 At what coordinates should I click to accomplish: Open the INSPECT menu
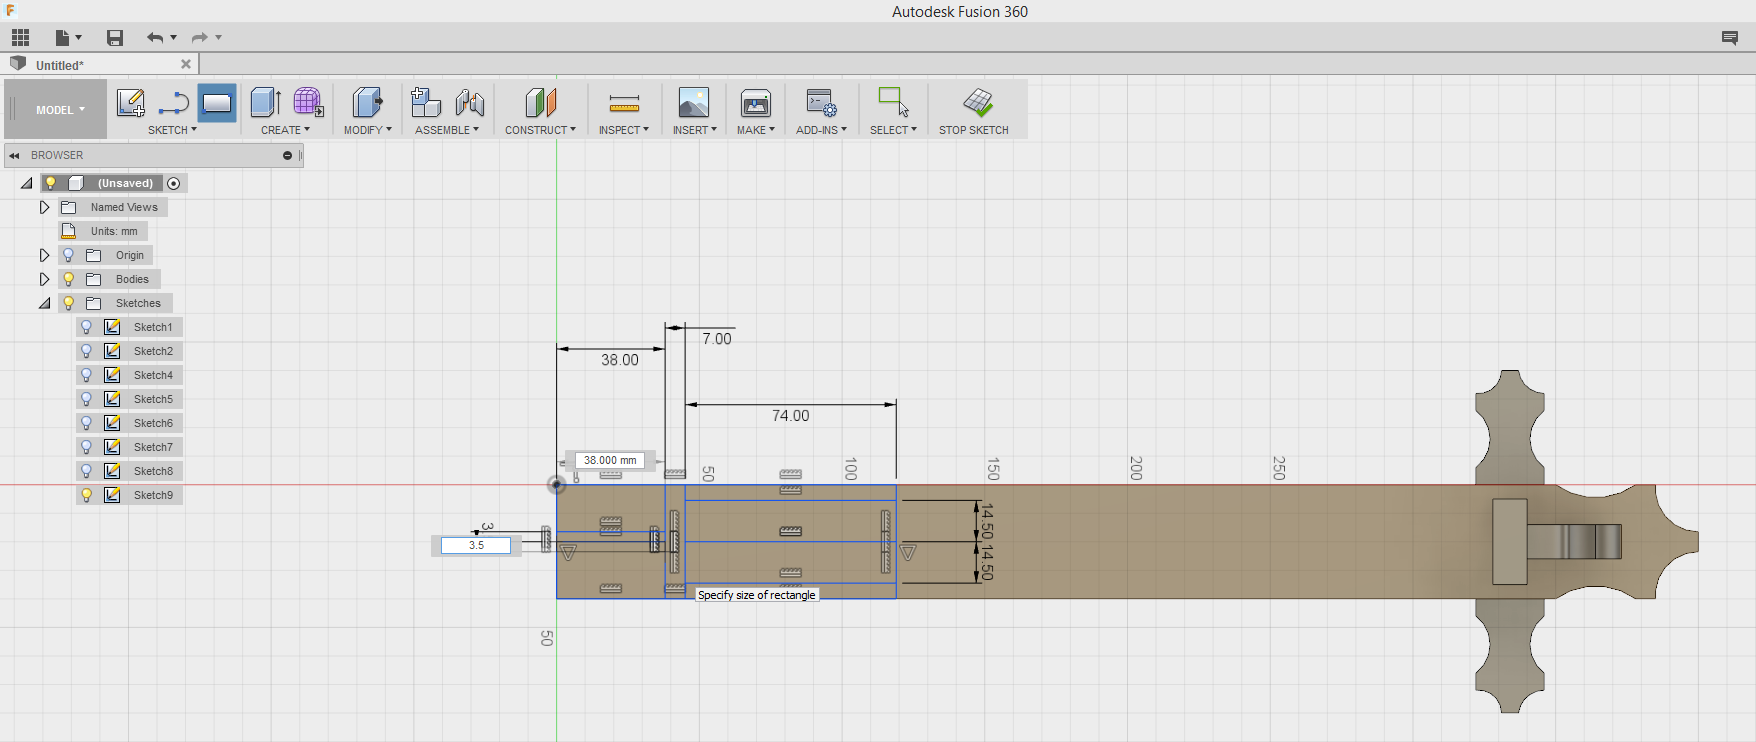[x=624, y=130]
